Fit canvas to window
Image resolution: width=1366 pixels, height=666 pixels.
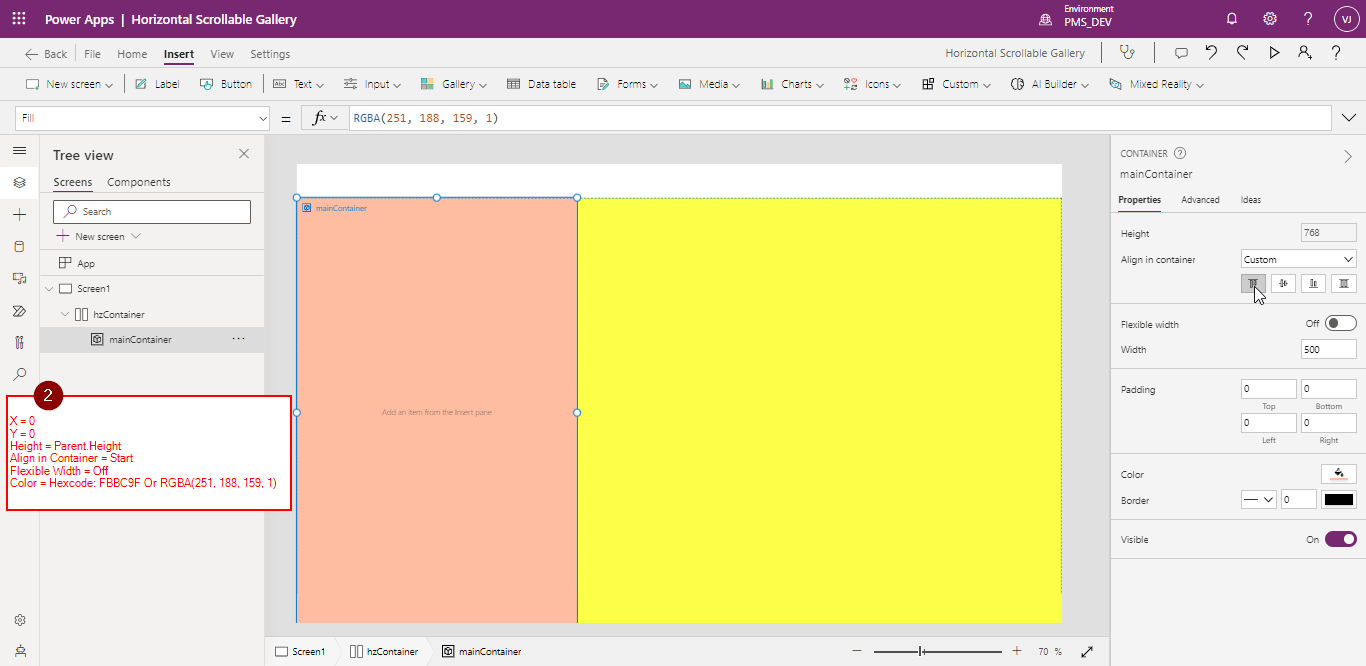click(x=1087, y=651)
